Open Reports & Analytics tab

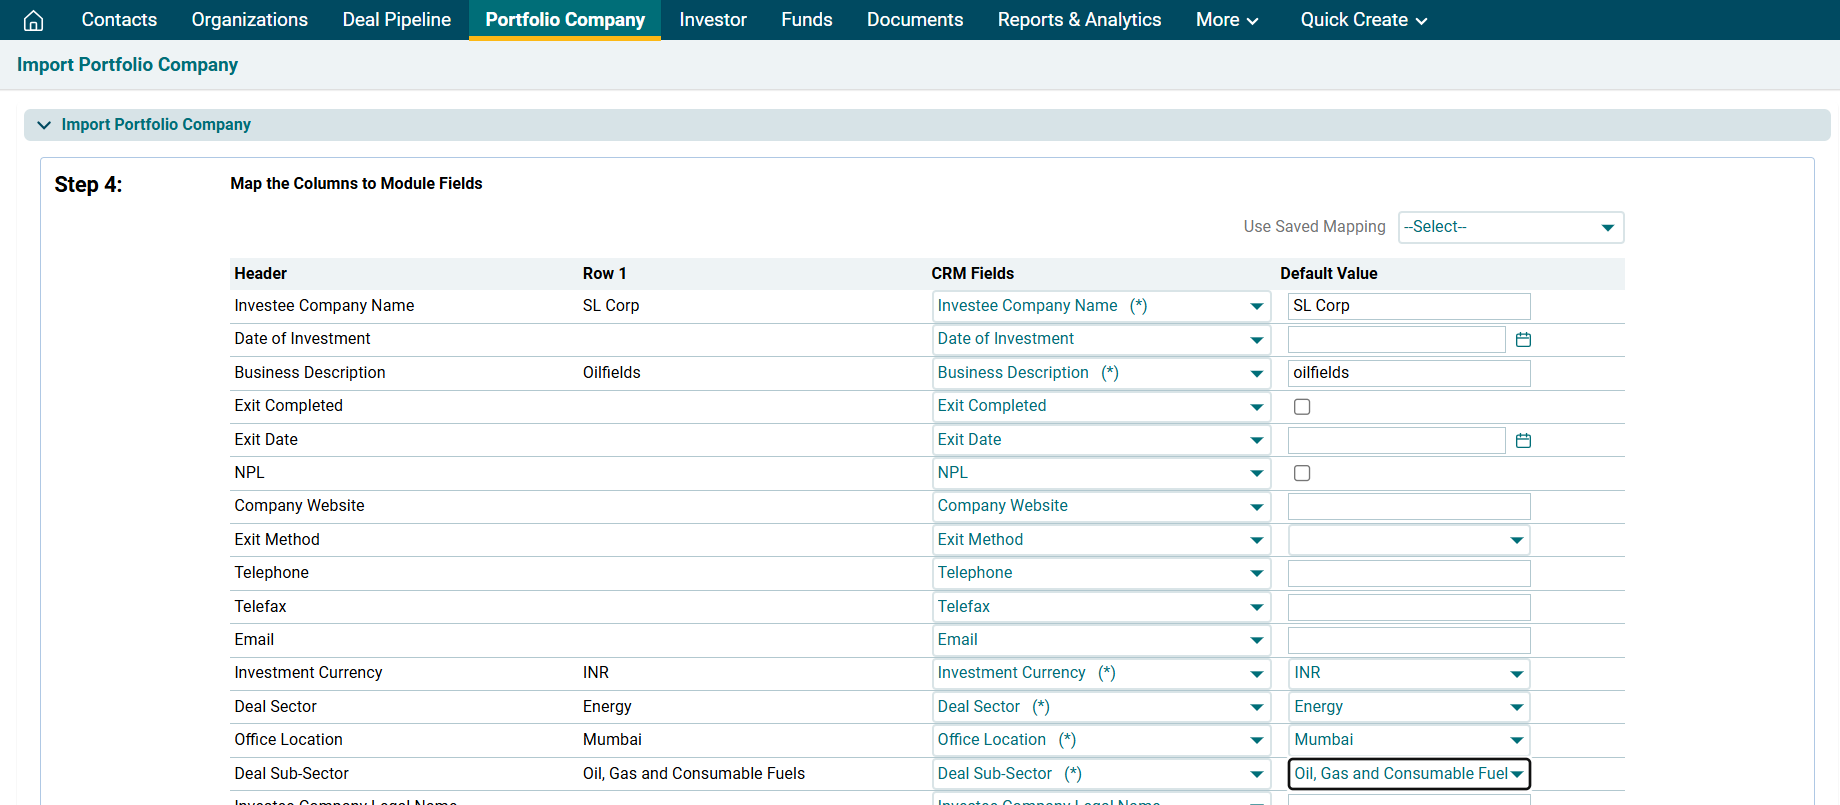point(1079,20)
